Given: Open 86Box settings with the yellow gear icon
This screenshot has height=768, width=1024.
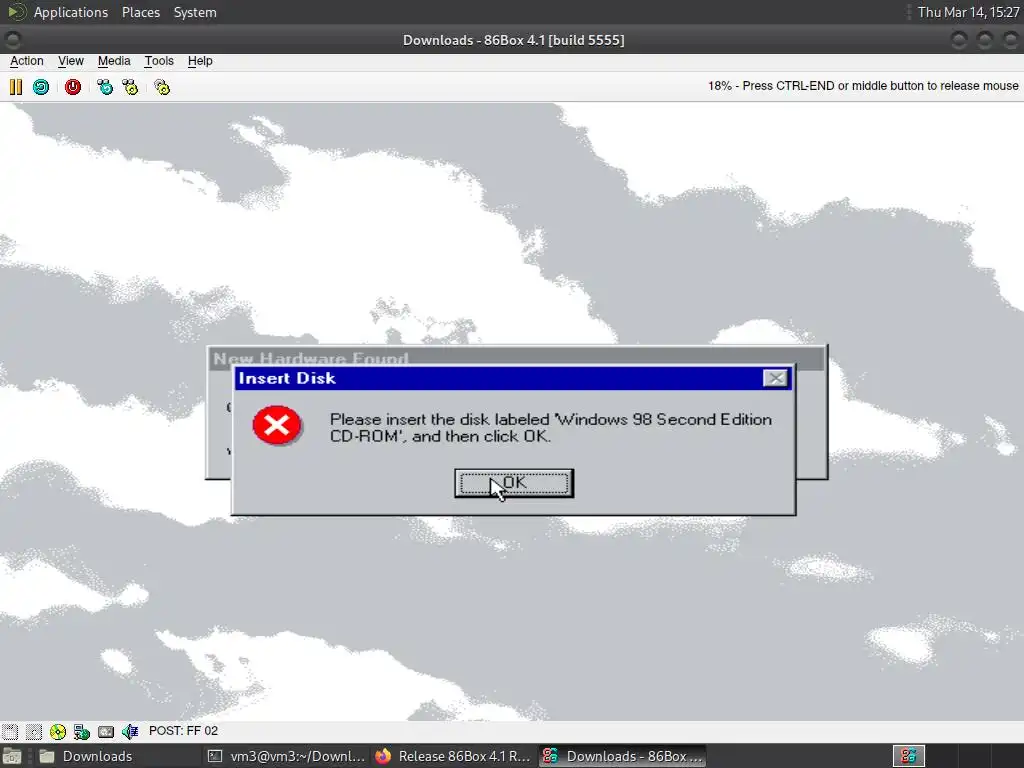Looking at the screenshot, I should click(x=162, y=87).
